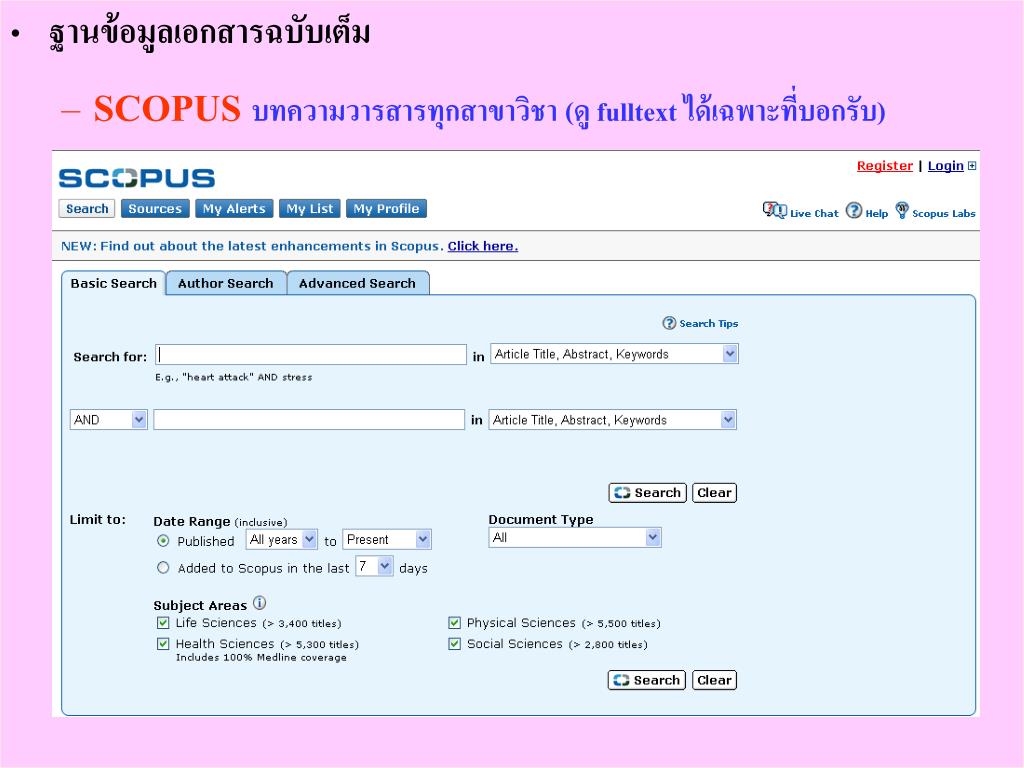The height and width of the screenshot is (768, 1024).
Task: Click the Search Tips link text
Action: coord(709,323)
